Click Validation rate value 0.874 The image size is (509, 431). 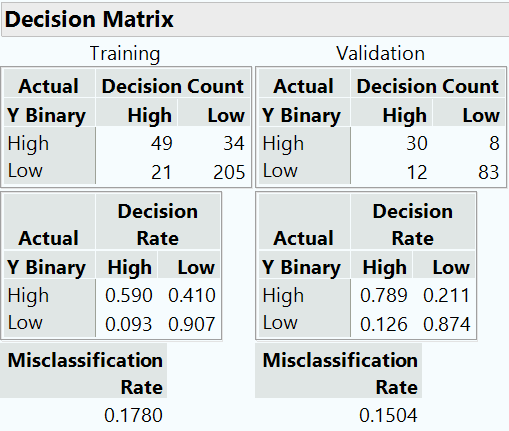click(x=447, y=324)
